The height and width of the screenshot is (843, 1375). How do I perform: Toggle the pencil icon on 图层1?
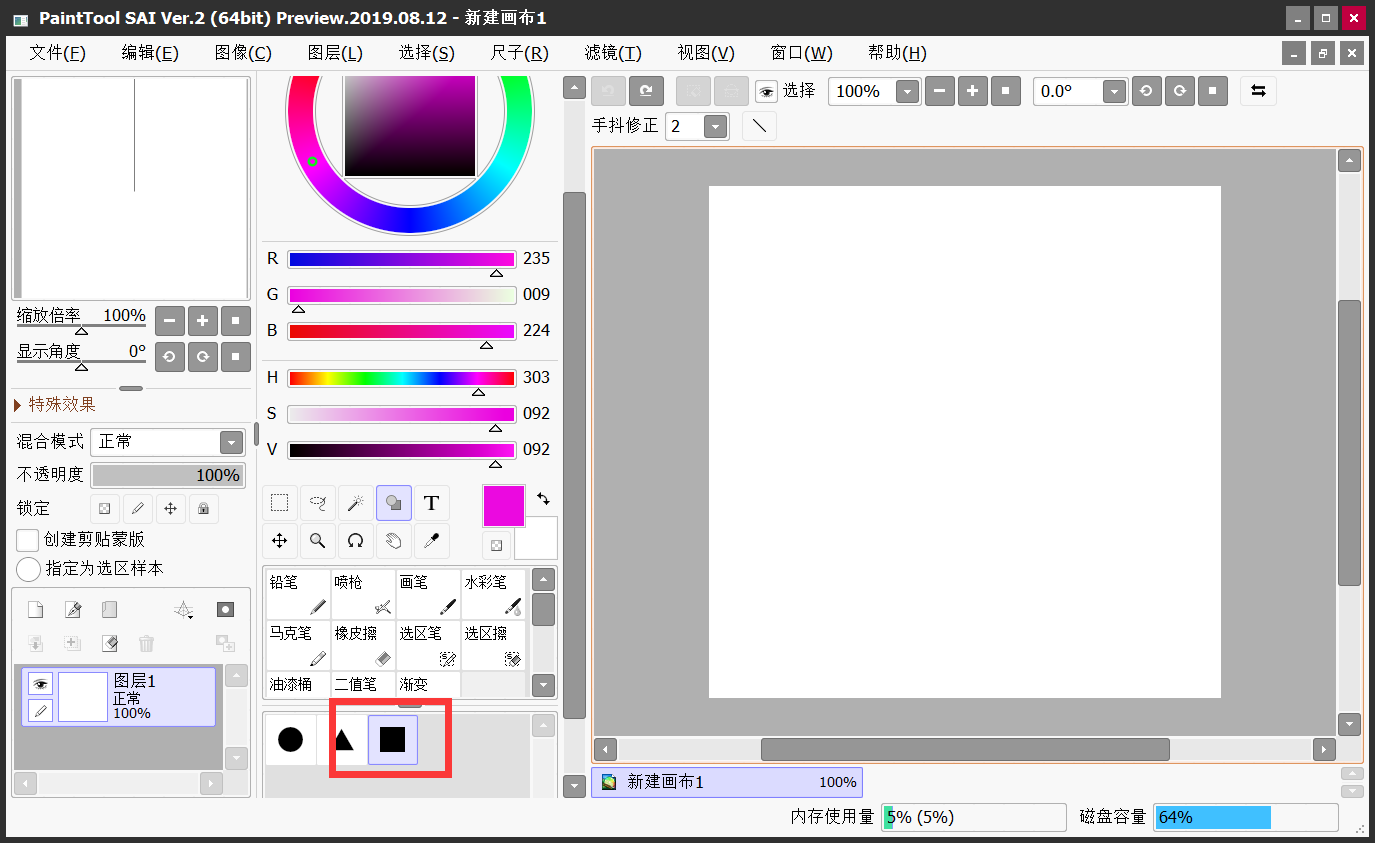click(x=40, y=711)
